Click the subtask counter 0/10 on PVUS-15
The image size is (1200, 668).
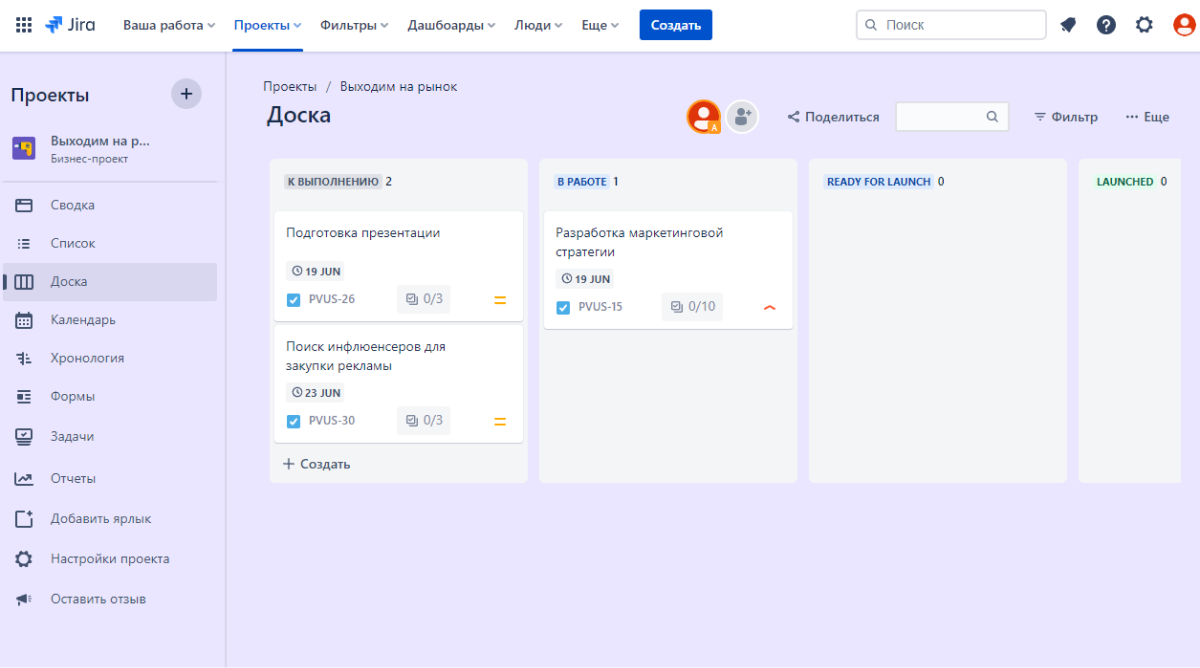(x=692, y=307)
